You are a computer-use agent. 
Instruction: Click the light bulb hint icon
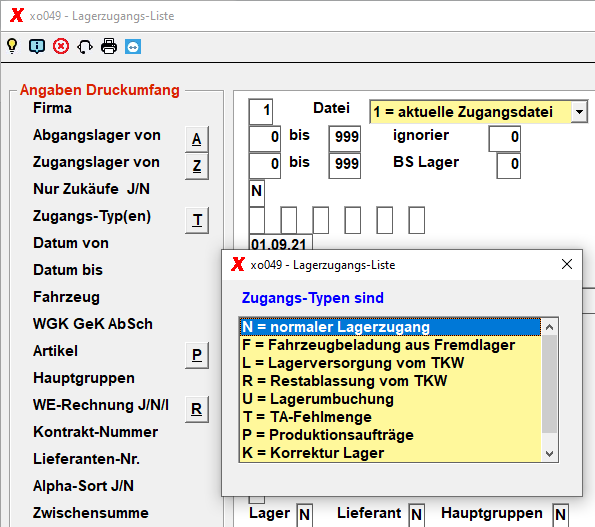tap(12, 47)
